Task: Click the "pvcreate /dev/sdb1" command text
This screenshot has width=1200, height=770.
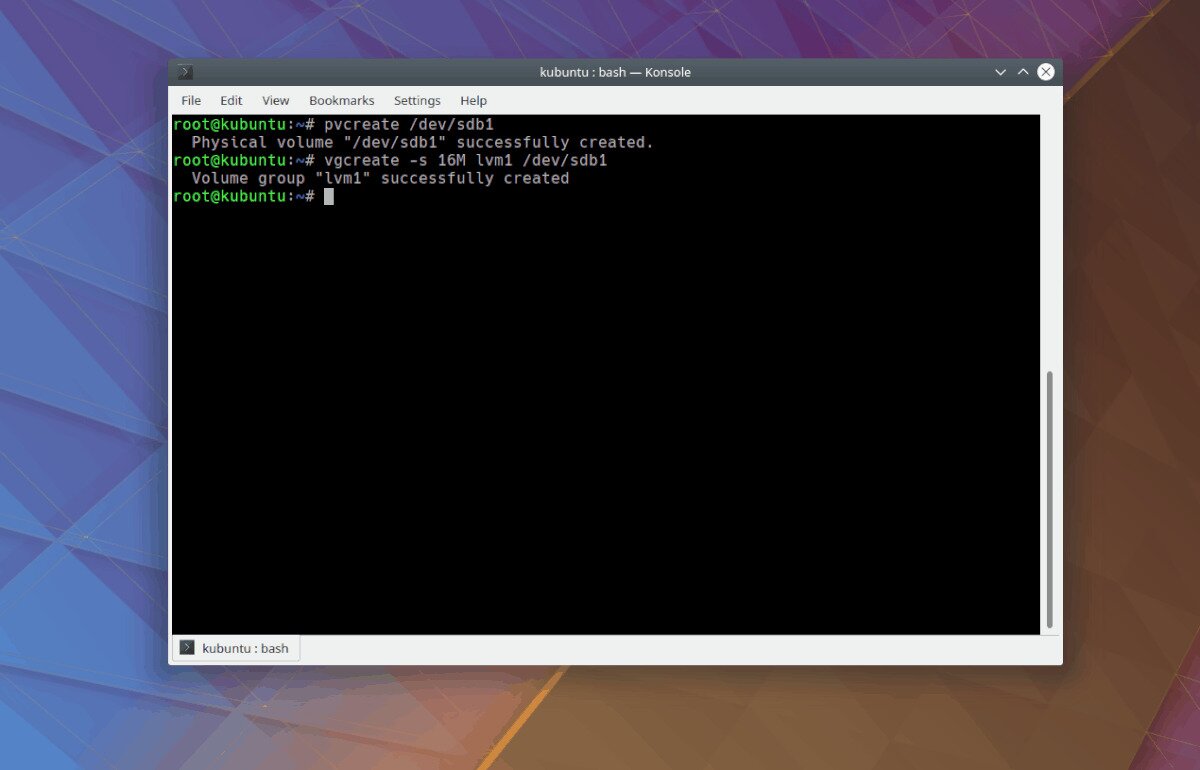Action: pos(410,124)
